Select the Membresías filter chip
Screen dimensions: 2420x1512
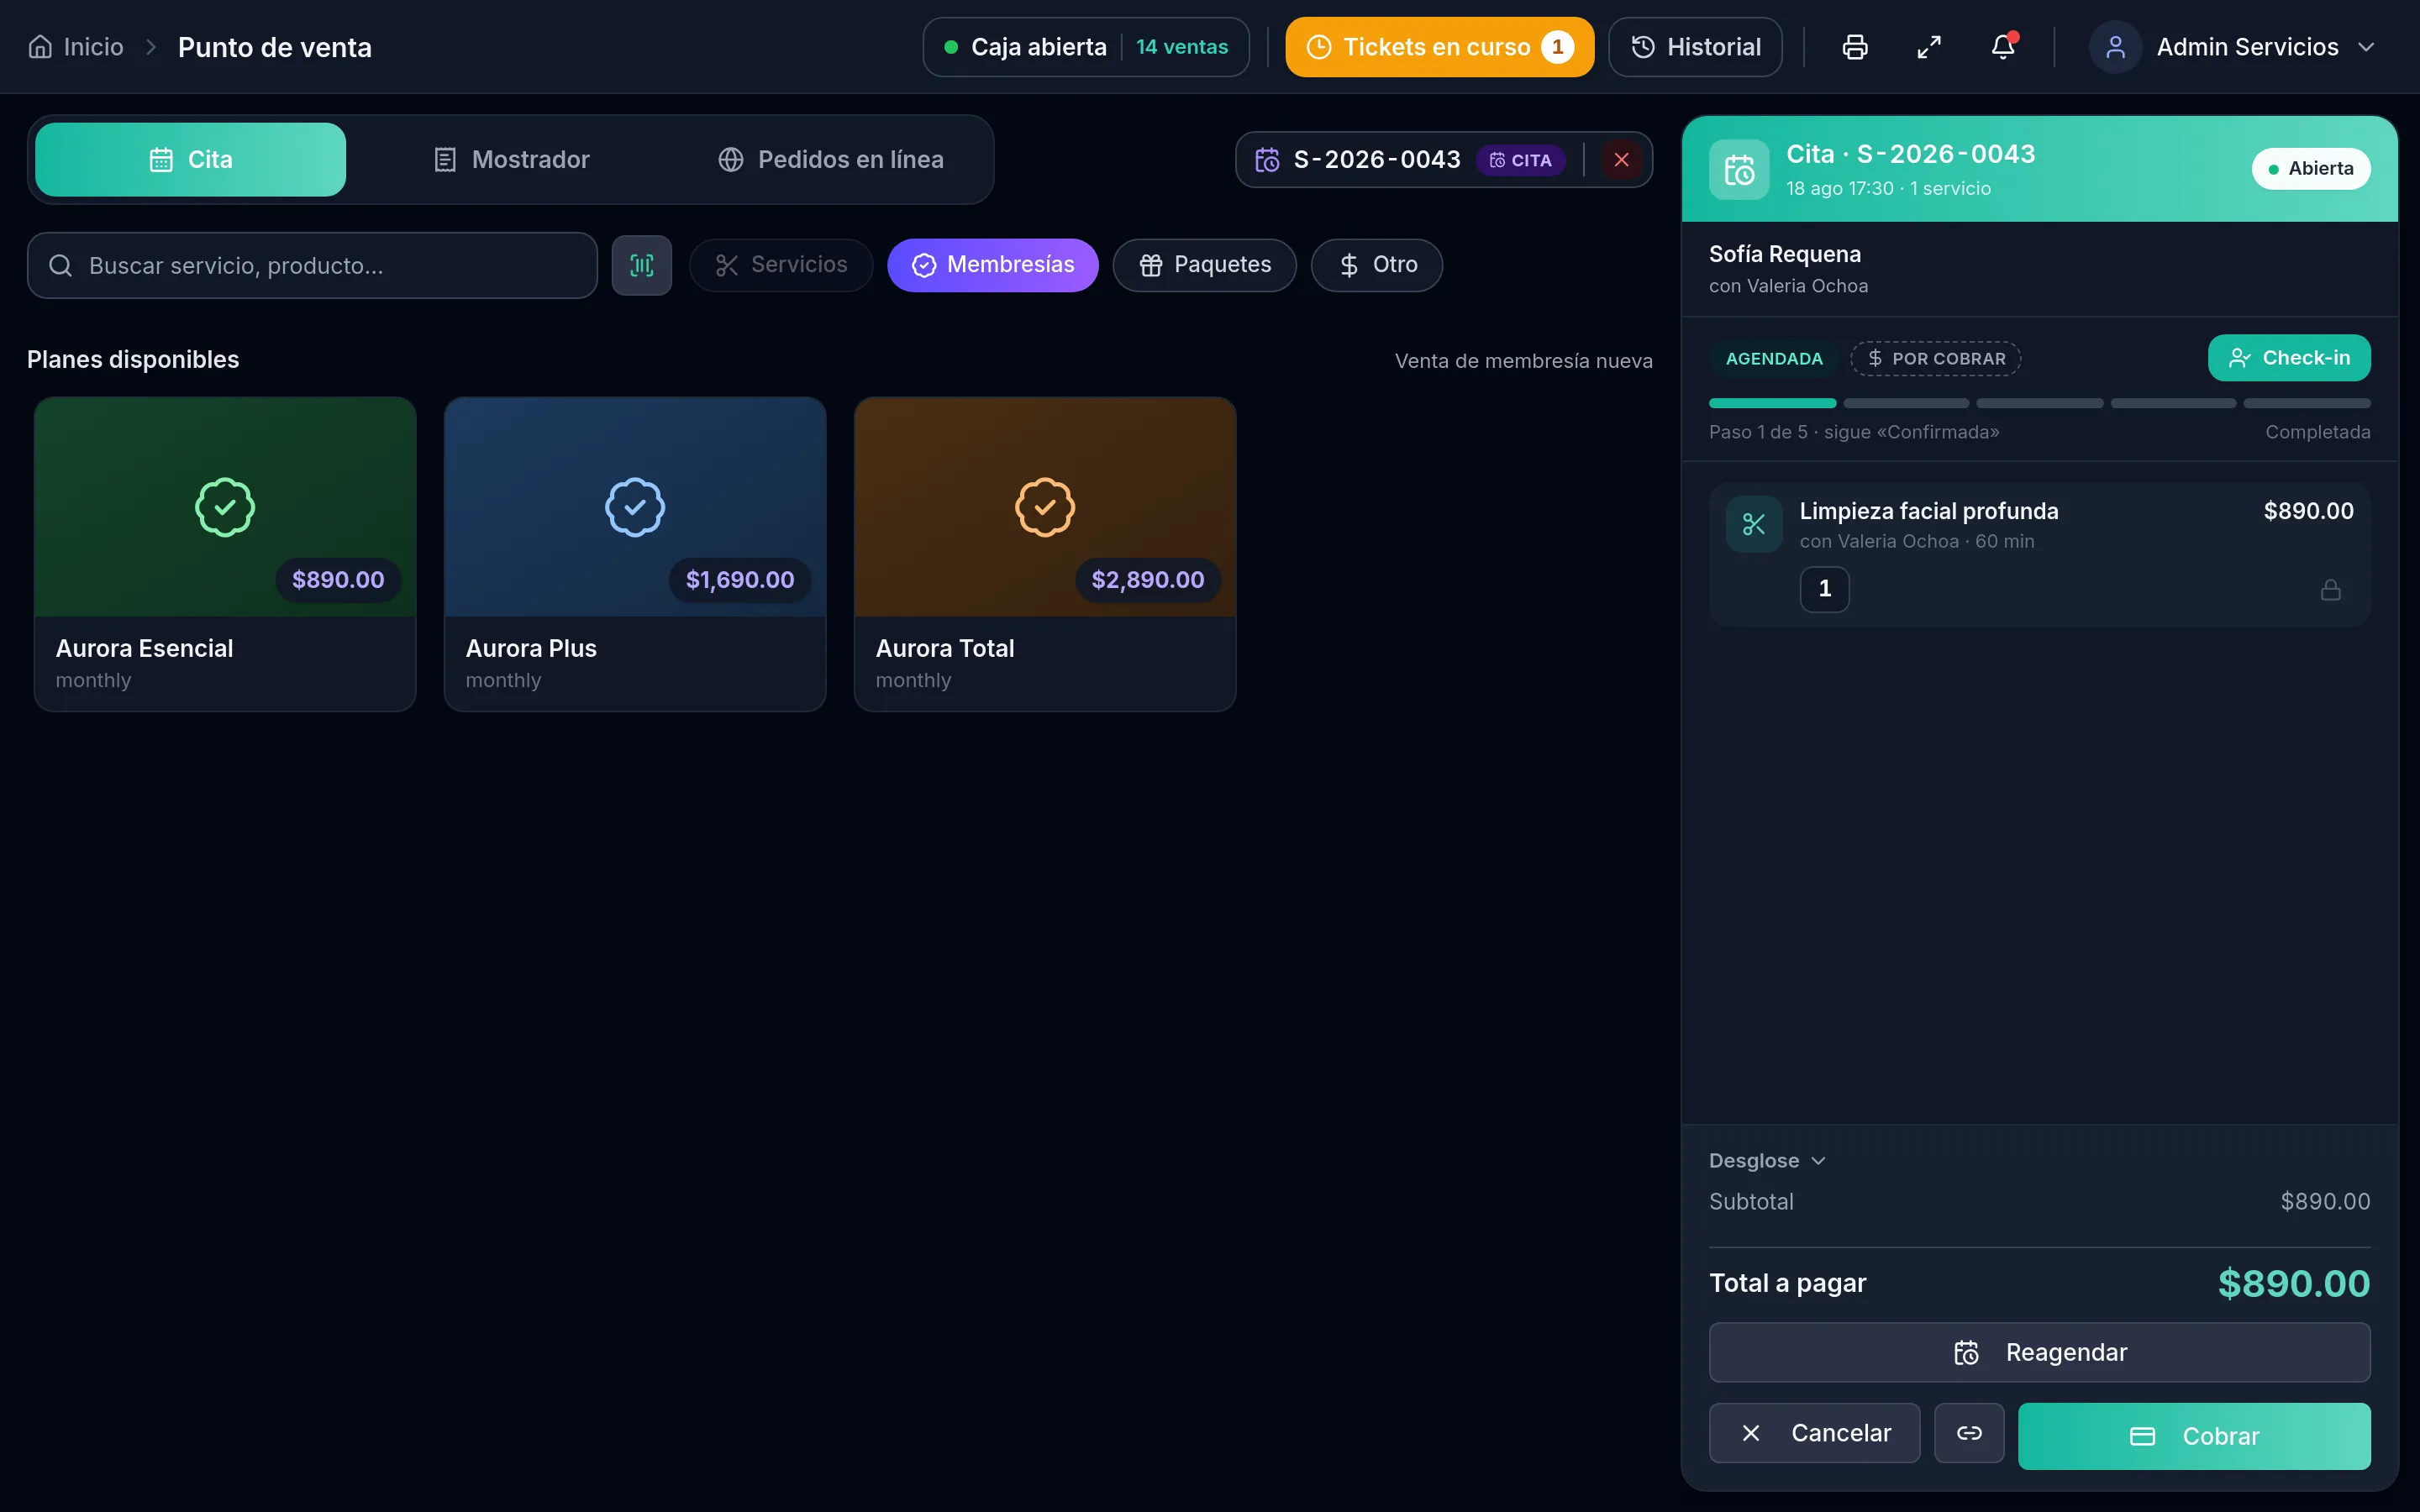[x=992, y=265]
